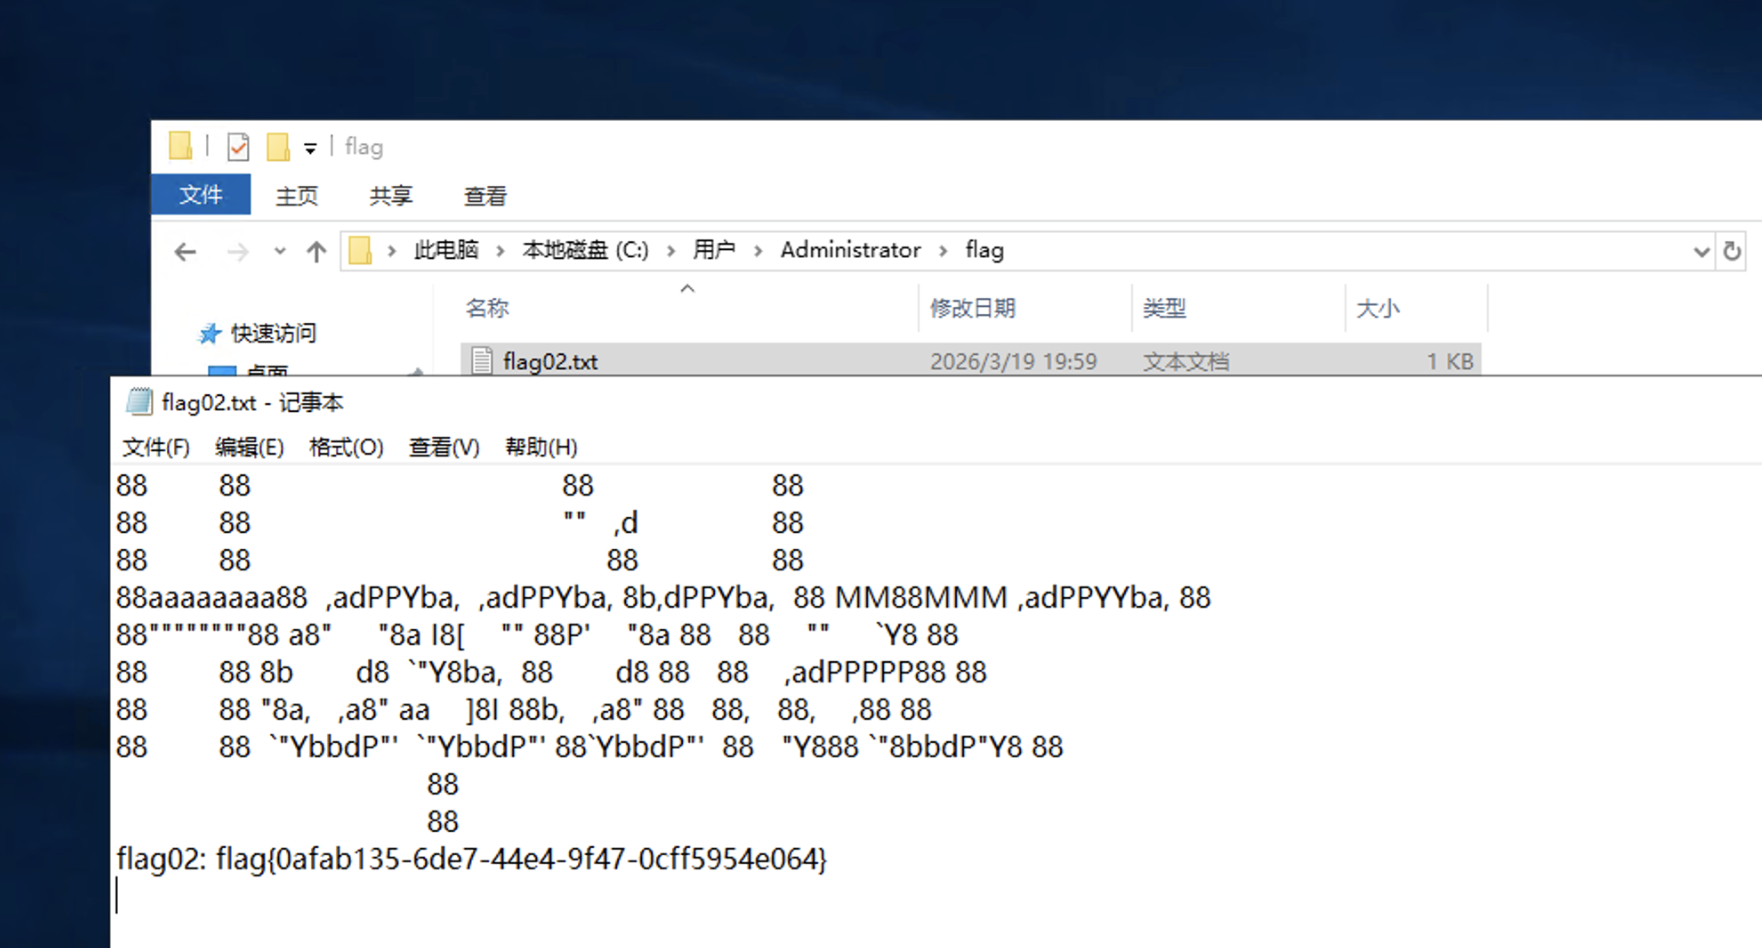
Task: Click the up directory arrow
Action: tap(316, 252)
